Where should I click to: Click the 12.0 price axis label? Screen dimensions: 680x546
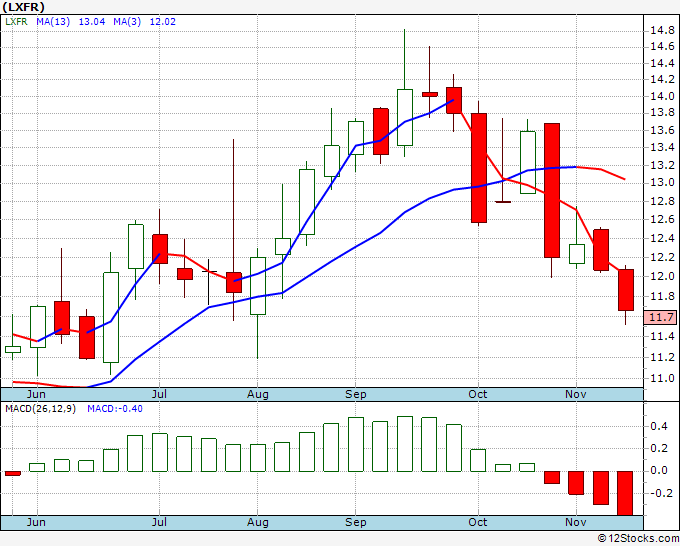(x=662, y=276)
